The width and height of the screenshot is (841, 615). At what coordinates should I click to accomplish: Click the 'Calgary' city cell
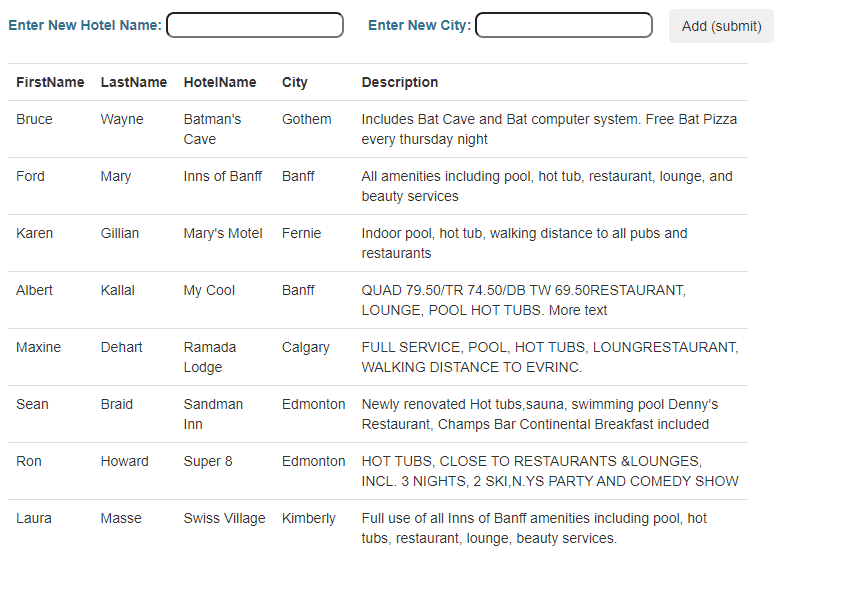[x=306, y=347]
